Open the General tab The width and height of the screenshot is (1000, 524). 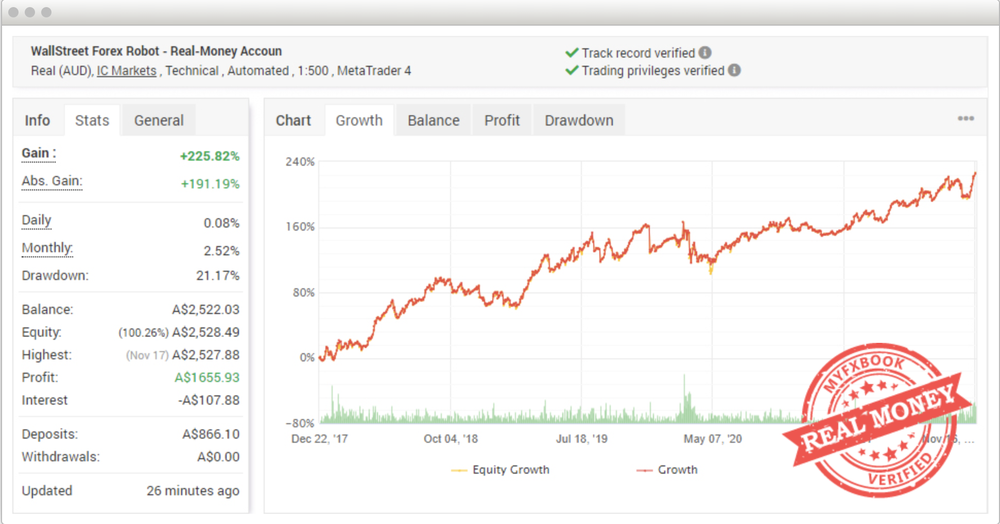coord(159,121)
